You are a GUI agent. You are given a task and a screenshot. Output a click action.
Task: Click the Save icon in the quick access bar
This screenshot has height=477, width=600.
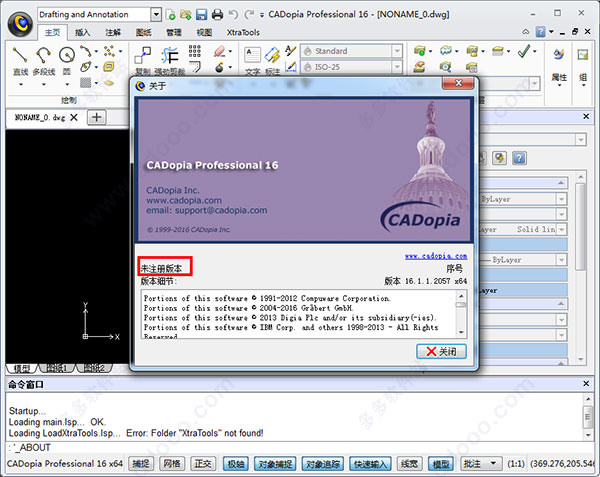coord(201,15)
